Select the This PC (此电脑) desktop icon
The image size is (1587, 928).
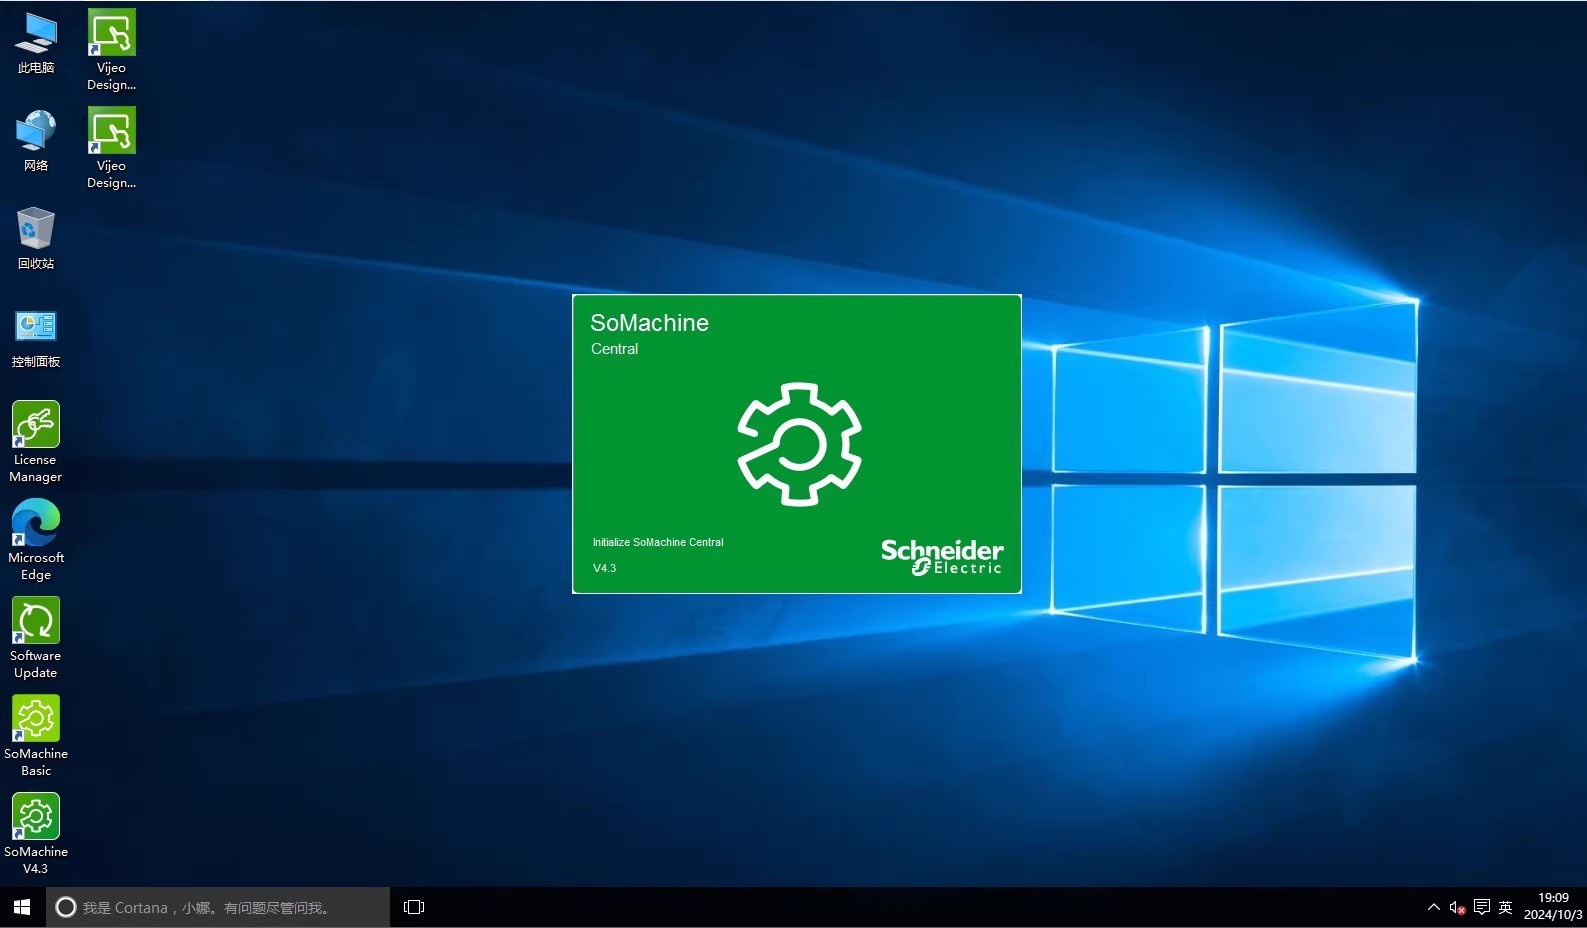click(36, 44)
